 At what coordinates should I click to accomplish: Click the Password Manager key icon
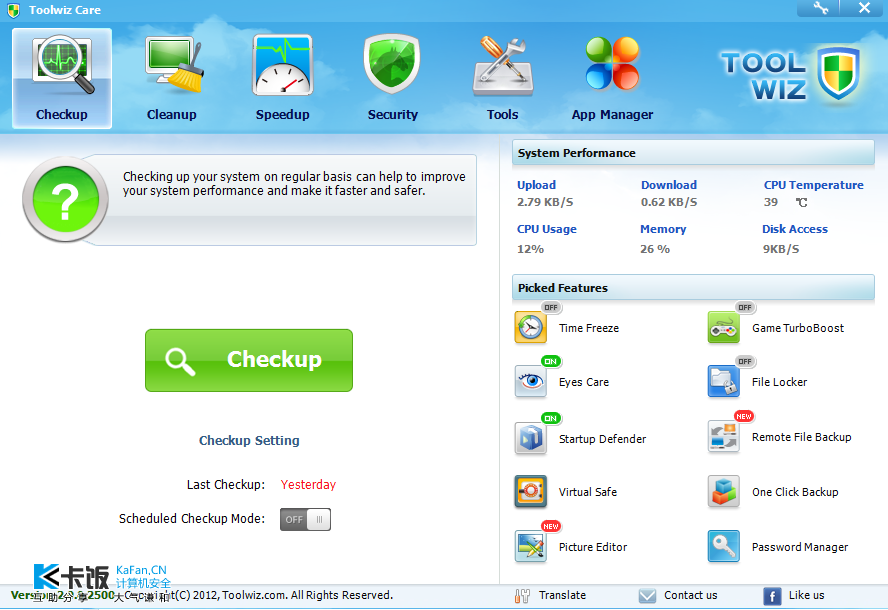[724, 546]
